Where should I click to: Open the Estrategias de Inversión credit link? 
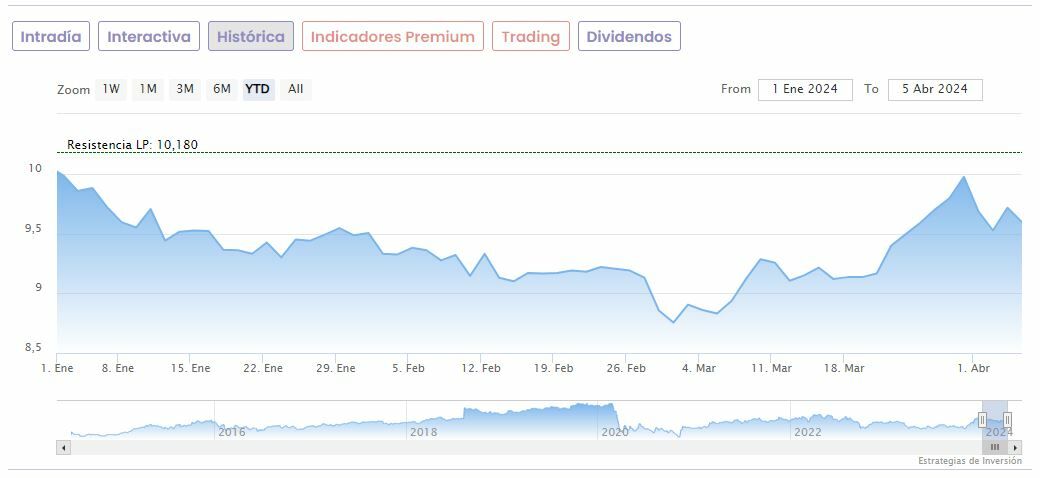[x=970, y=461]
